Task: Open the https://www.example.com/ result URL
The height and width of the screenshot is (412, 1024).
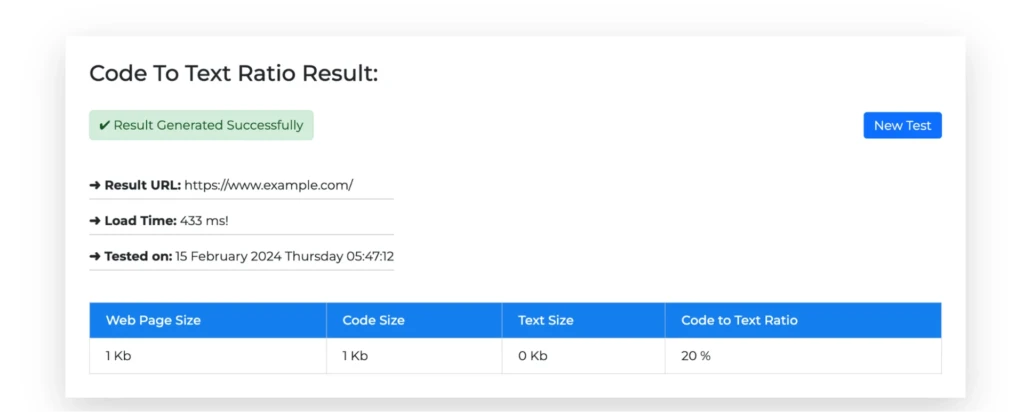Action: [269, 185]
